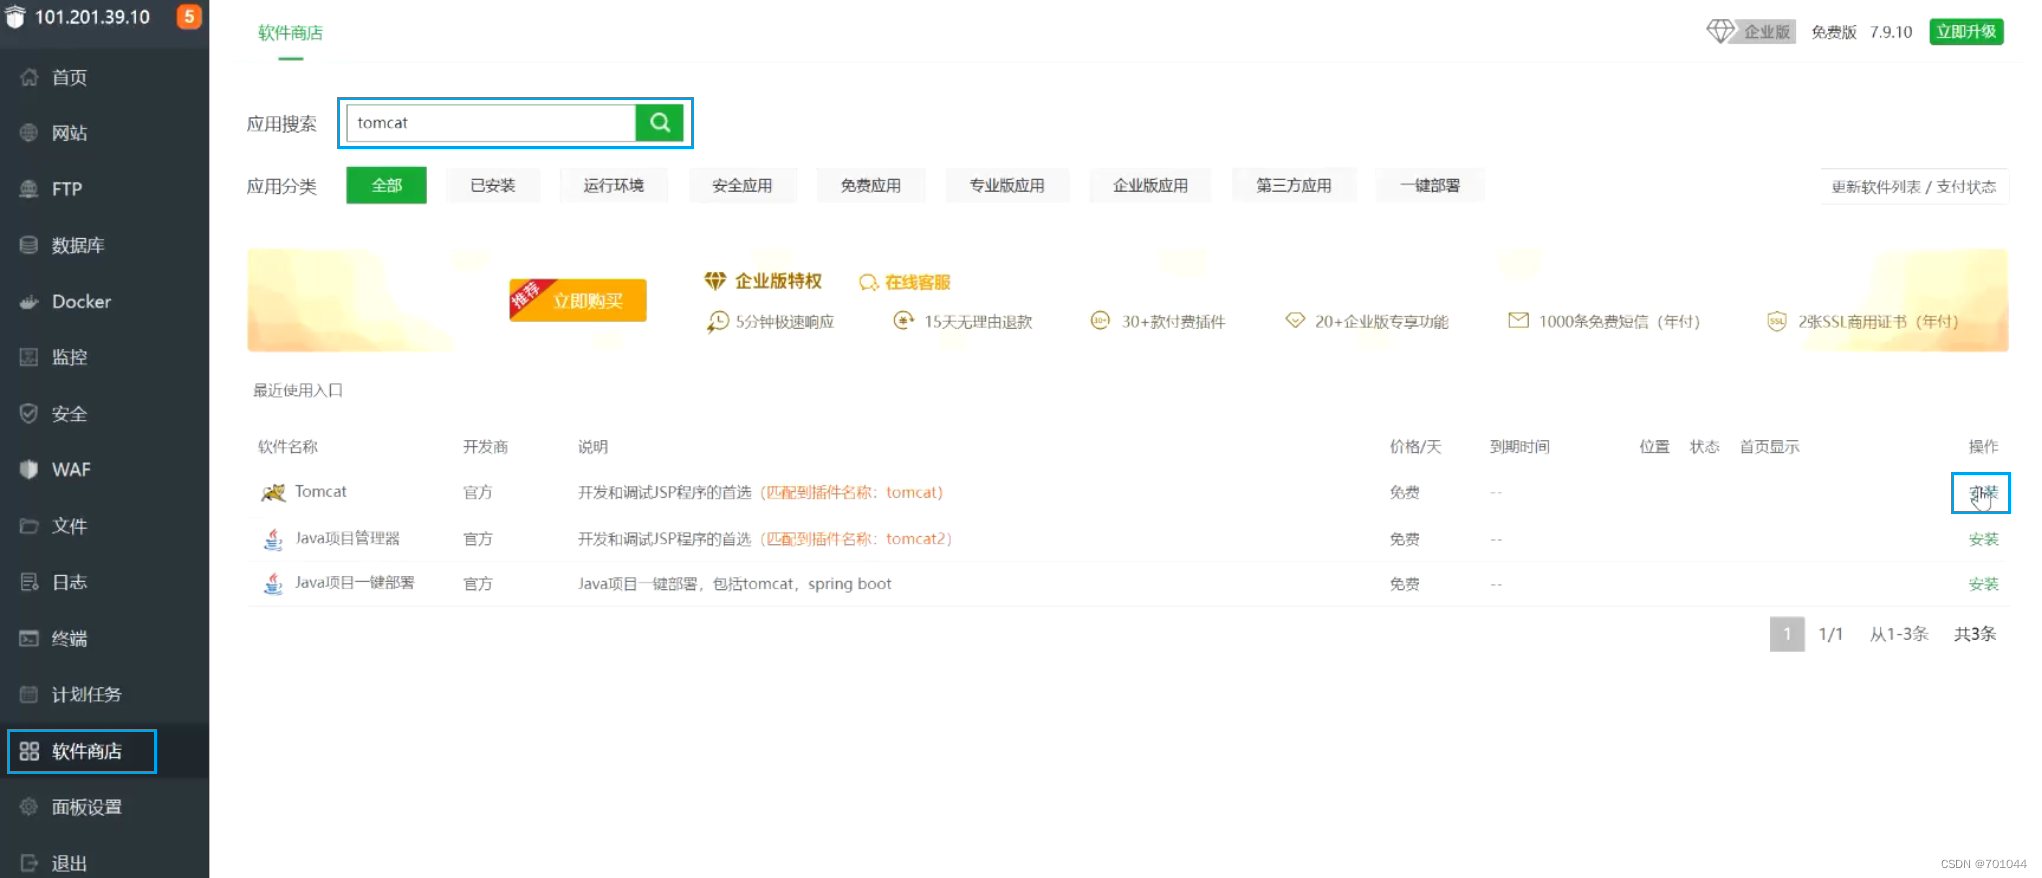Screen dimensions: 2042x878
Task: Click 安装 for Java项目一键部署 row
Action: coord(1983,584)
